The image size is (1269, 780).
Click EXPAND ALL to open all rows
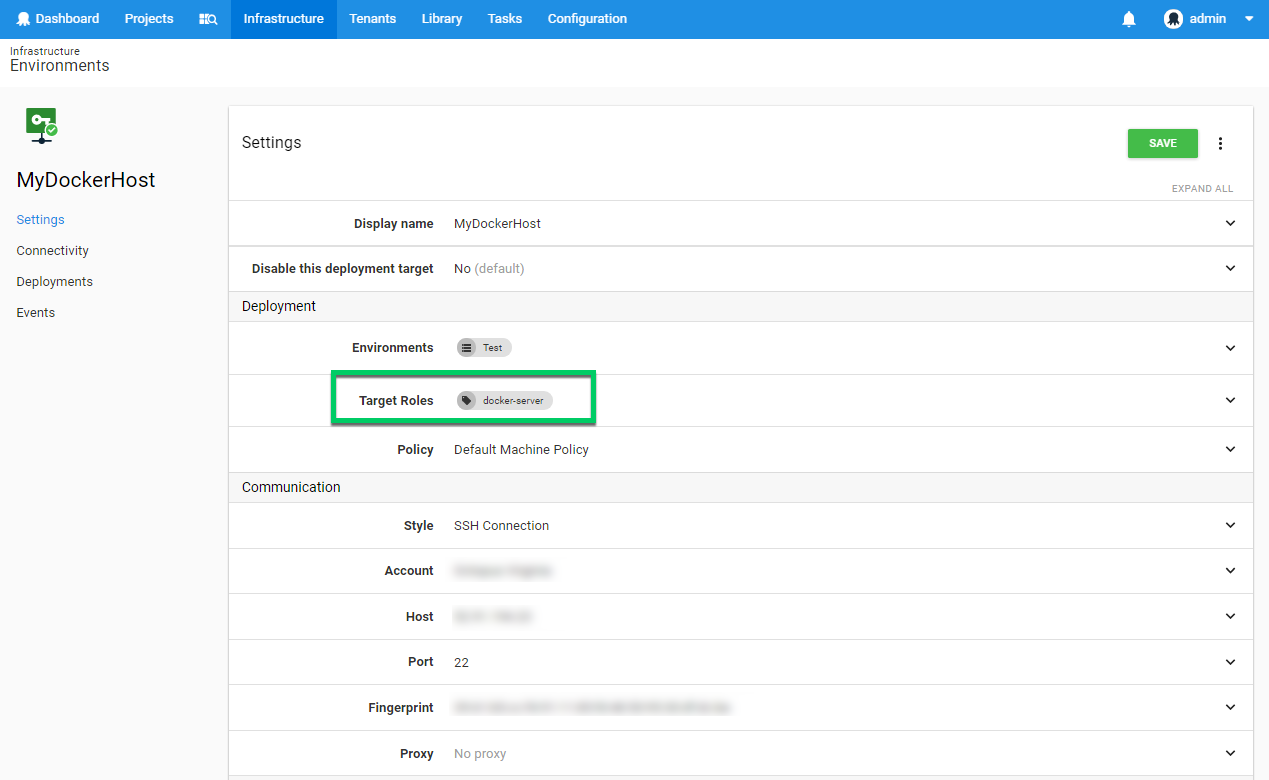pos(1202,188)
